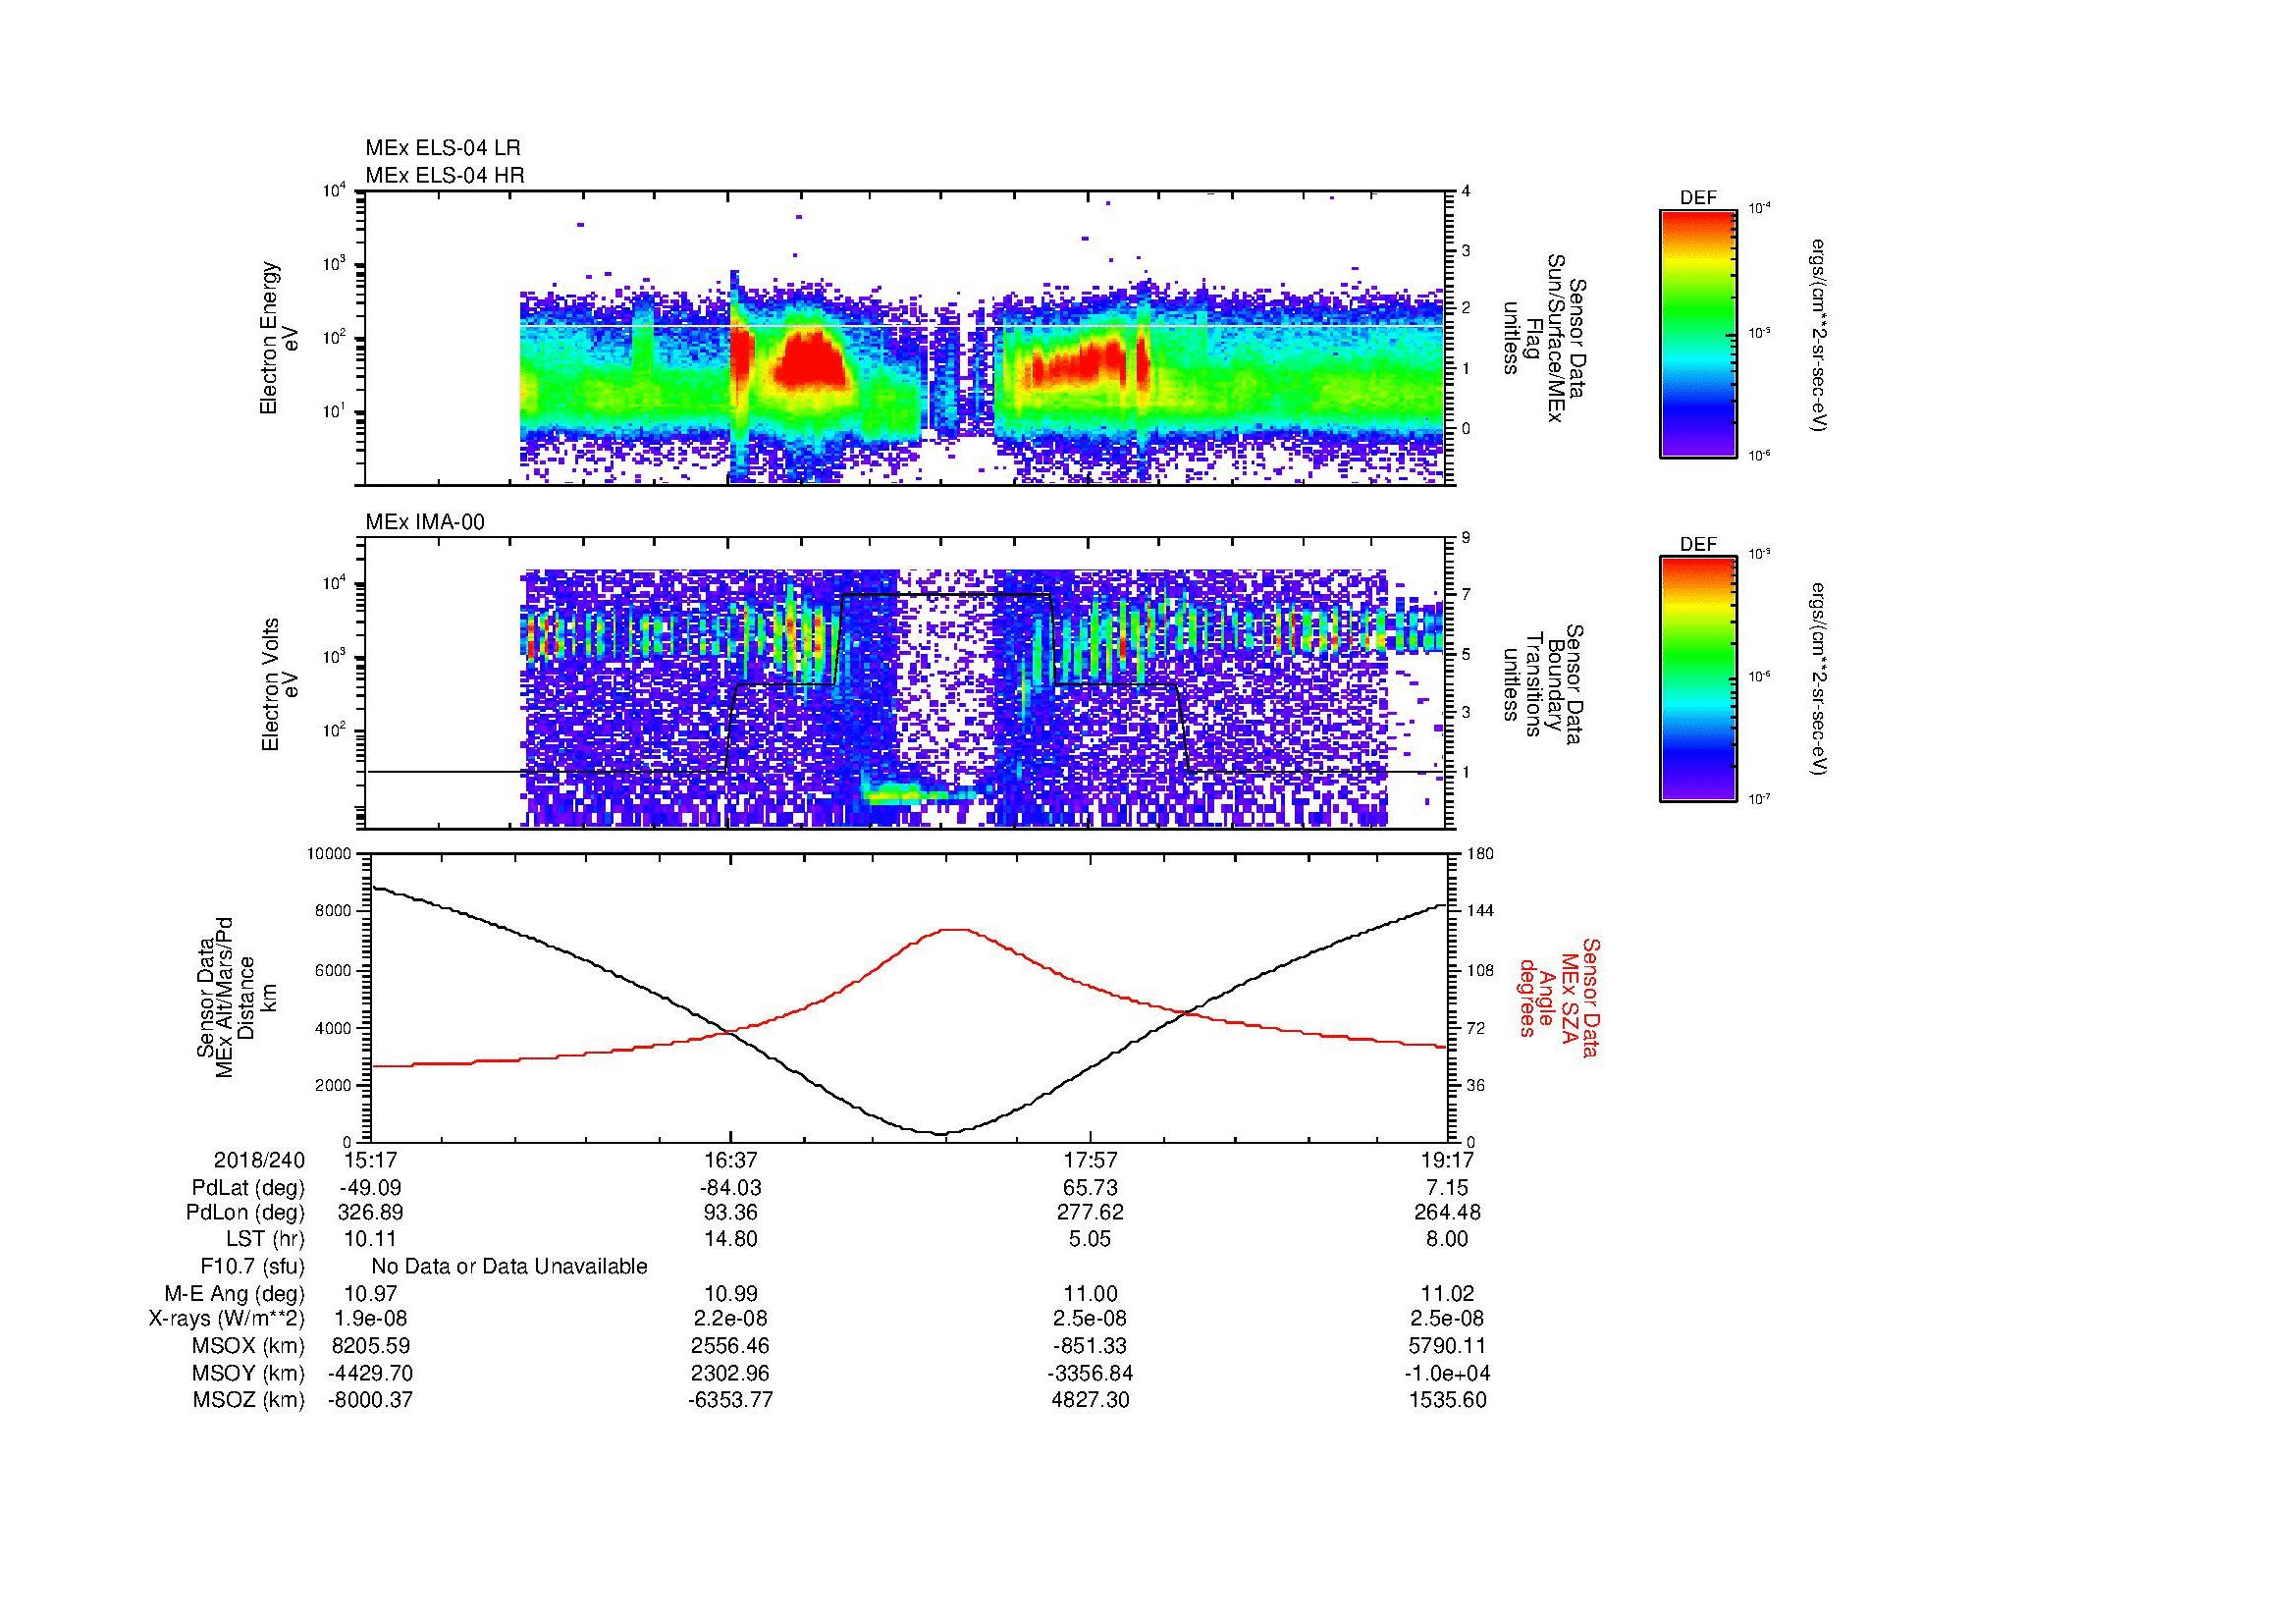The image size is (2296, 1623).
Task: Click the LST value '14.80'
Action: click(732, 1239)
